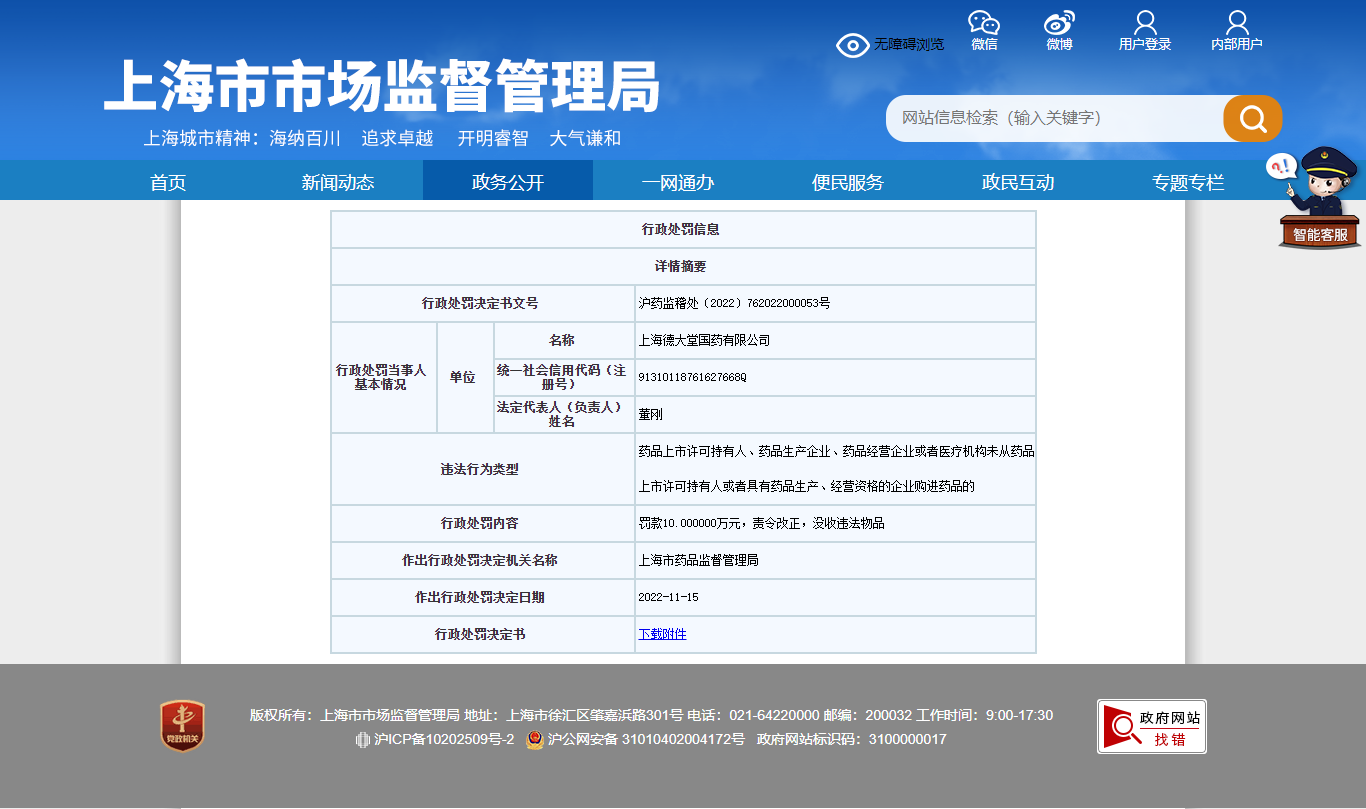This screenshot has width=1366, height=809.
Task: Click the WeChat (微信) icon
Action: click(984, 23)
